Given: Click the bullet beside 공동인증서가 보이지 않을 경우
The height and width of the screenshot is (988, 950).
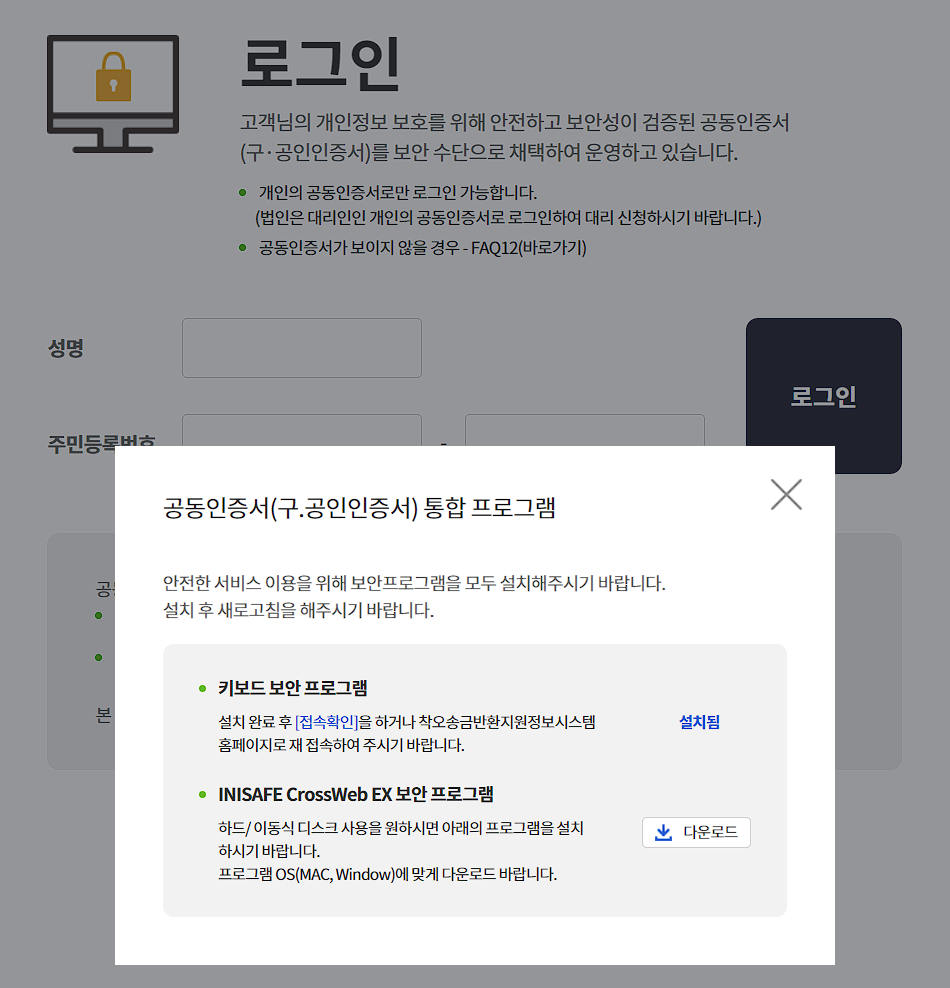Looking at the screenshot, I should [x=242, y=248].
